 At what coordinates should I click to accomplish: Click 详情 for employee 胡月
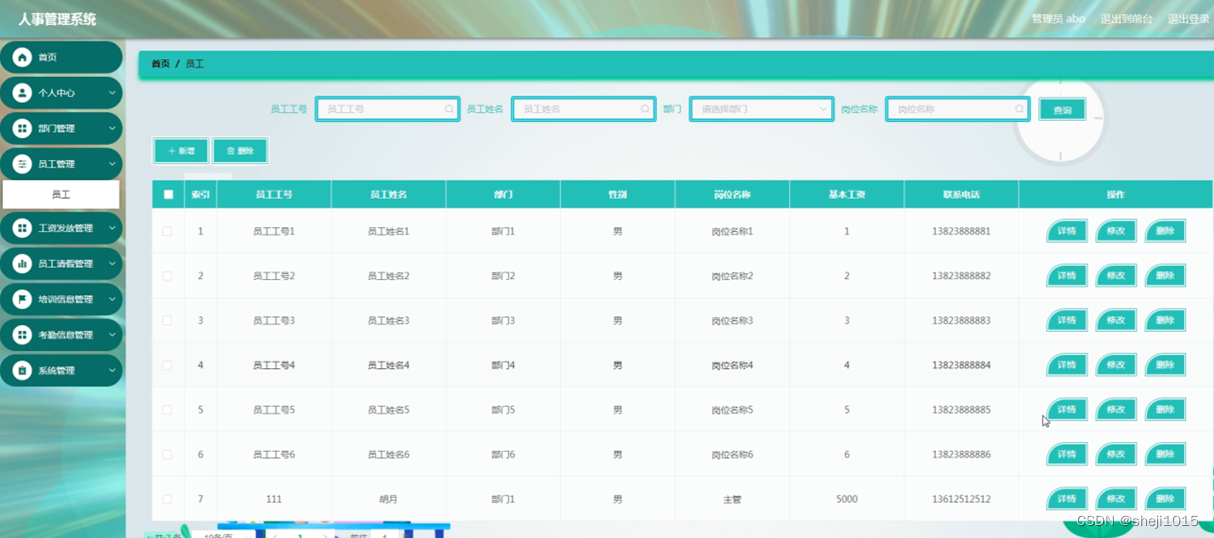click(1067, 499)
